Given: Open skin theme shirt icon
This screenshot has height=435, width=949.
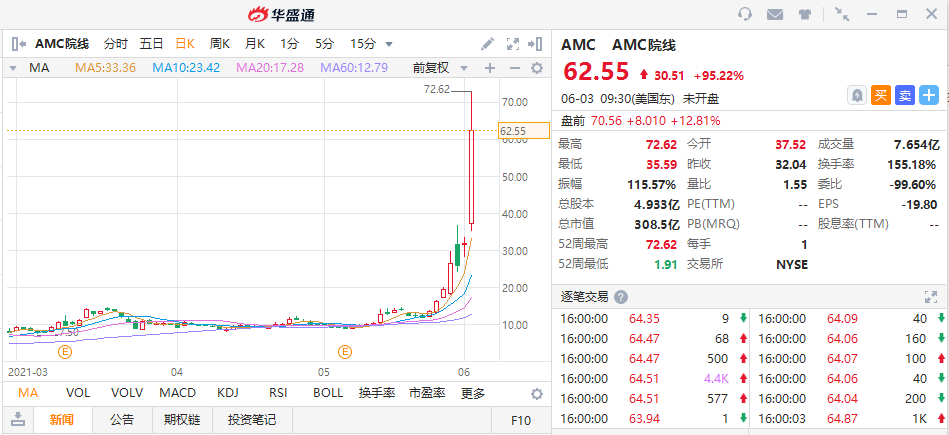Looking at the screenshot, I should point(805,14).
